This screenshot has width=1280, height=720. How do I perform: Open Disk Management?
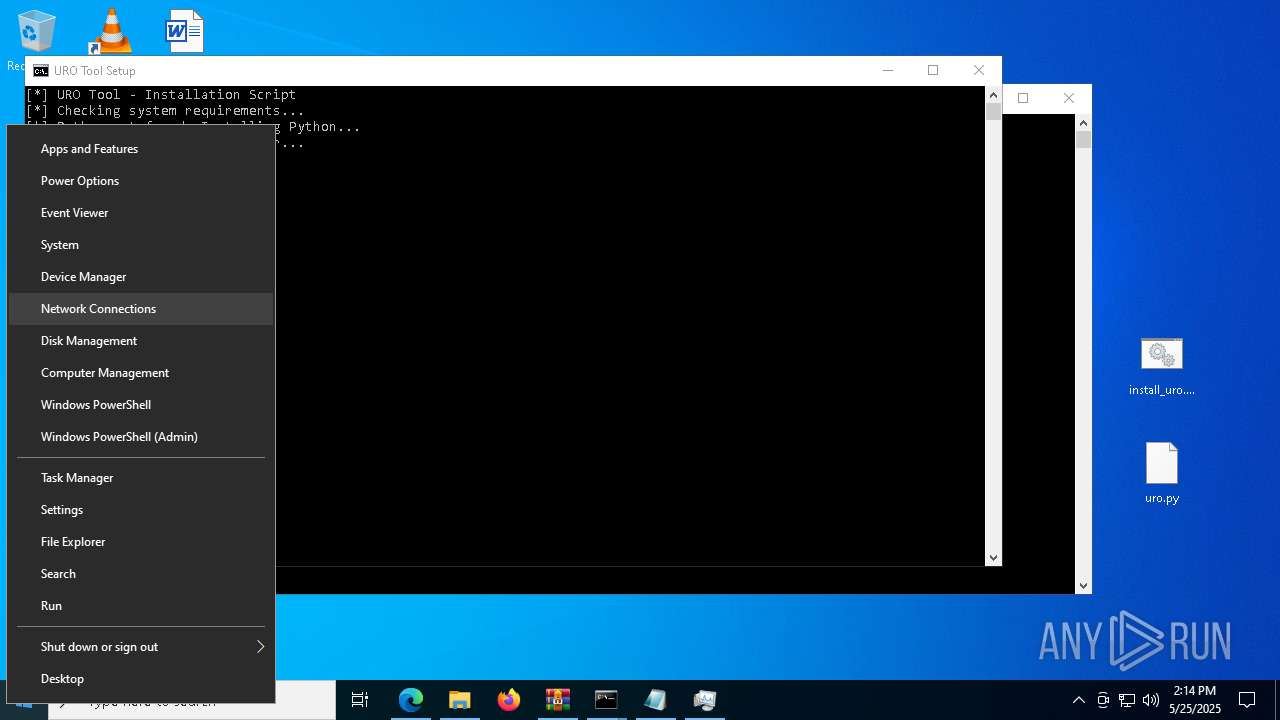click(141, 341)
